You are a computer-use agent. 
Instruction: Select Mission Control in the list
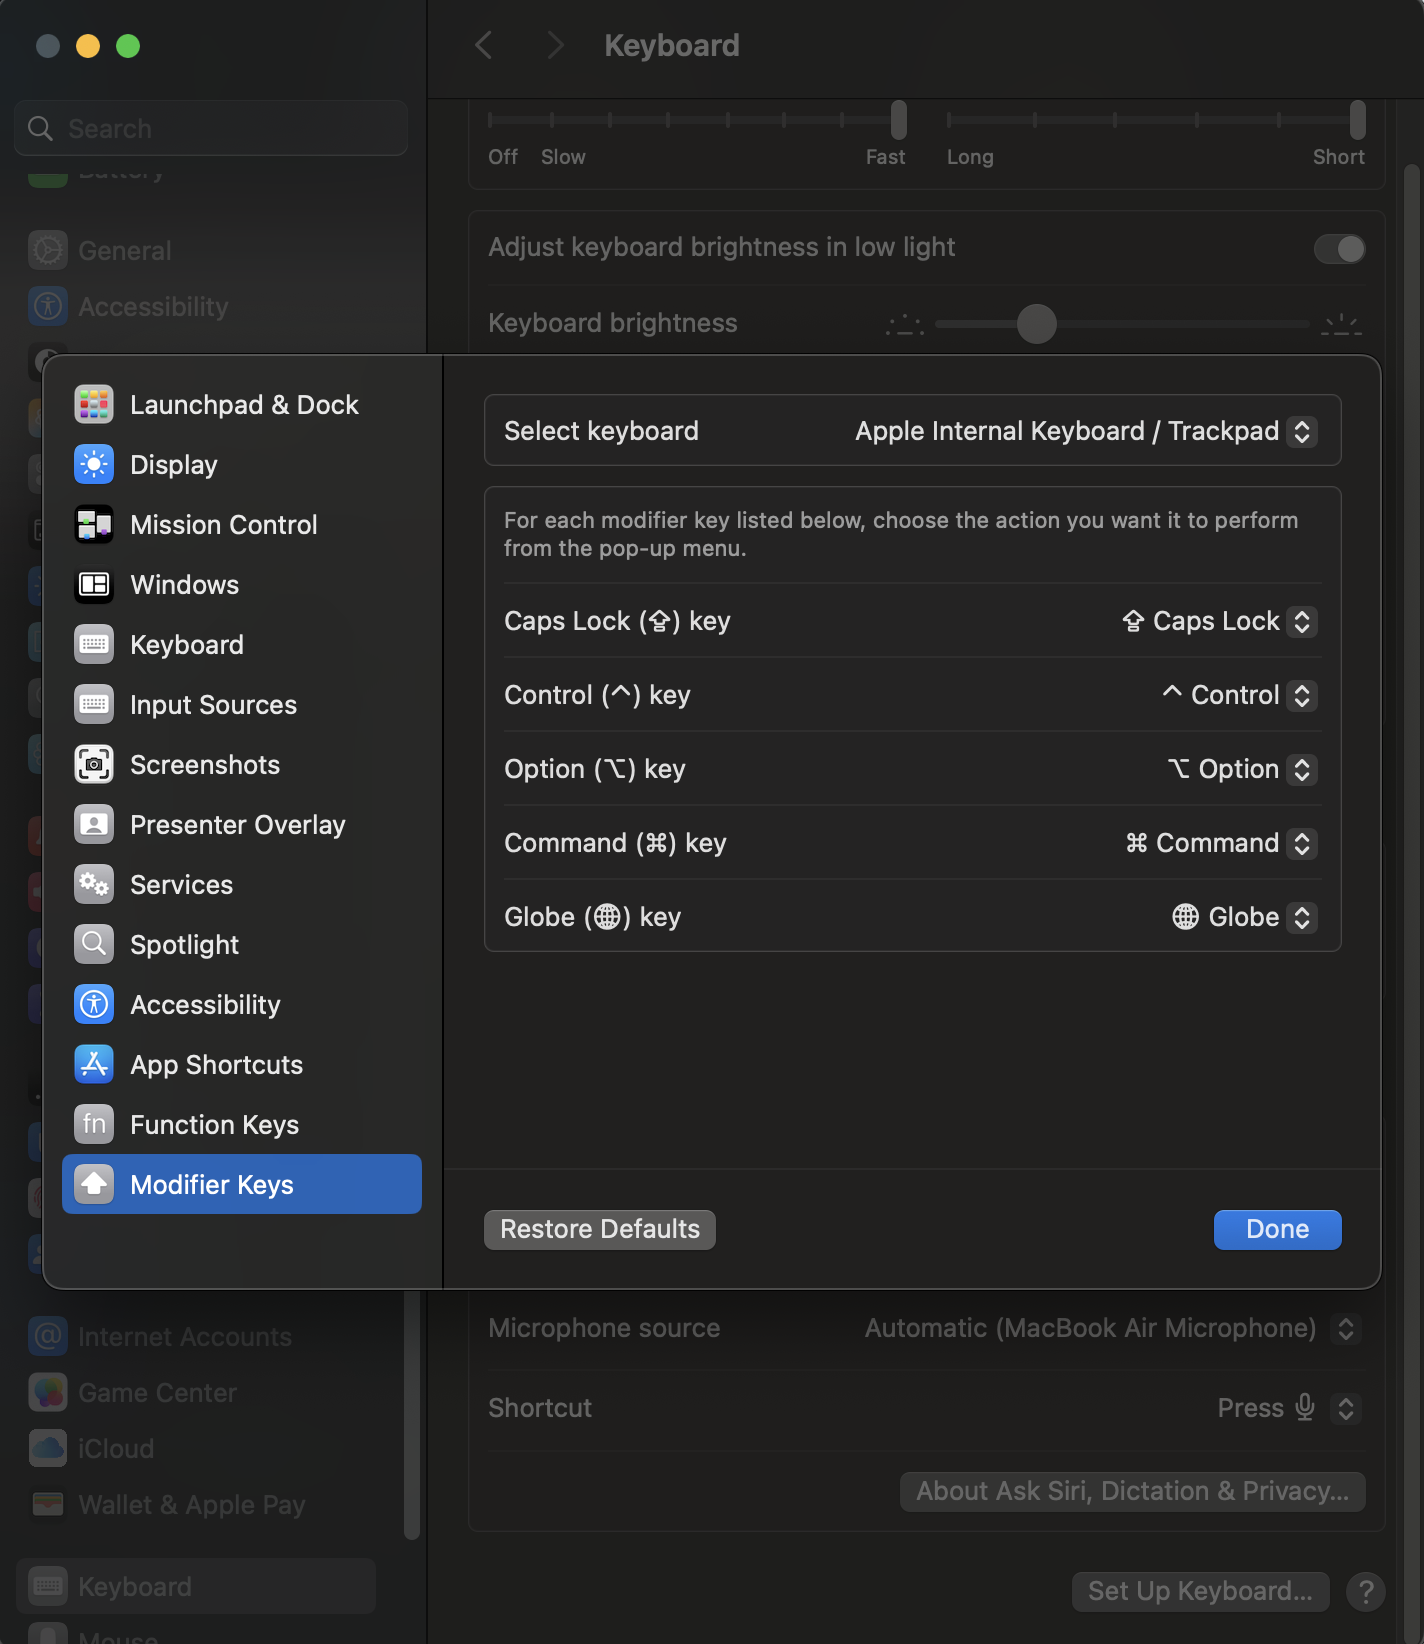[x=242, y=525]
